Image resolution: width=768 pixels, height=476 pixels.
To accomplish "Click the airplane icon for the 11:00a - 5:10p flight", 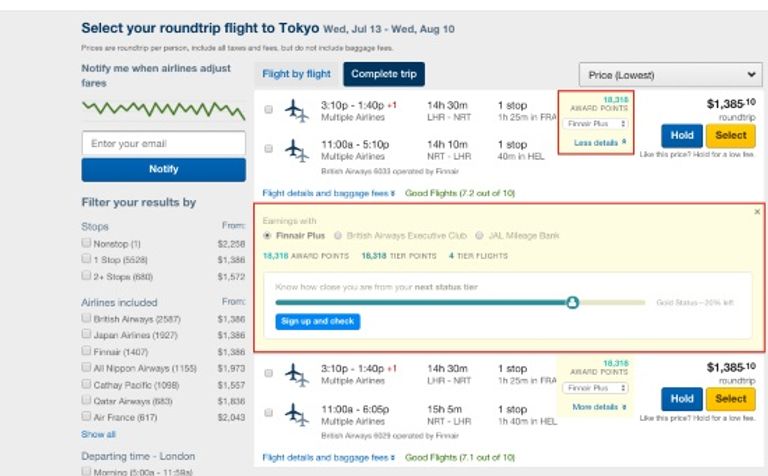I will coord(297,150).
